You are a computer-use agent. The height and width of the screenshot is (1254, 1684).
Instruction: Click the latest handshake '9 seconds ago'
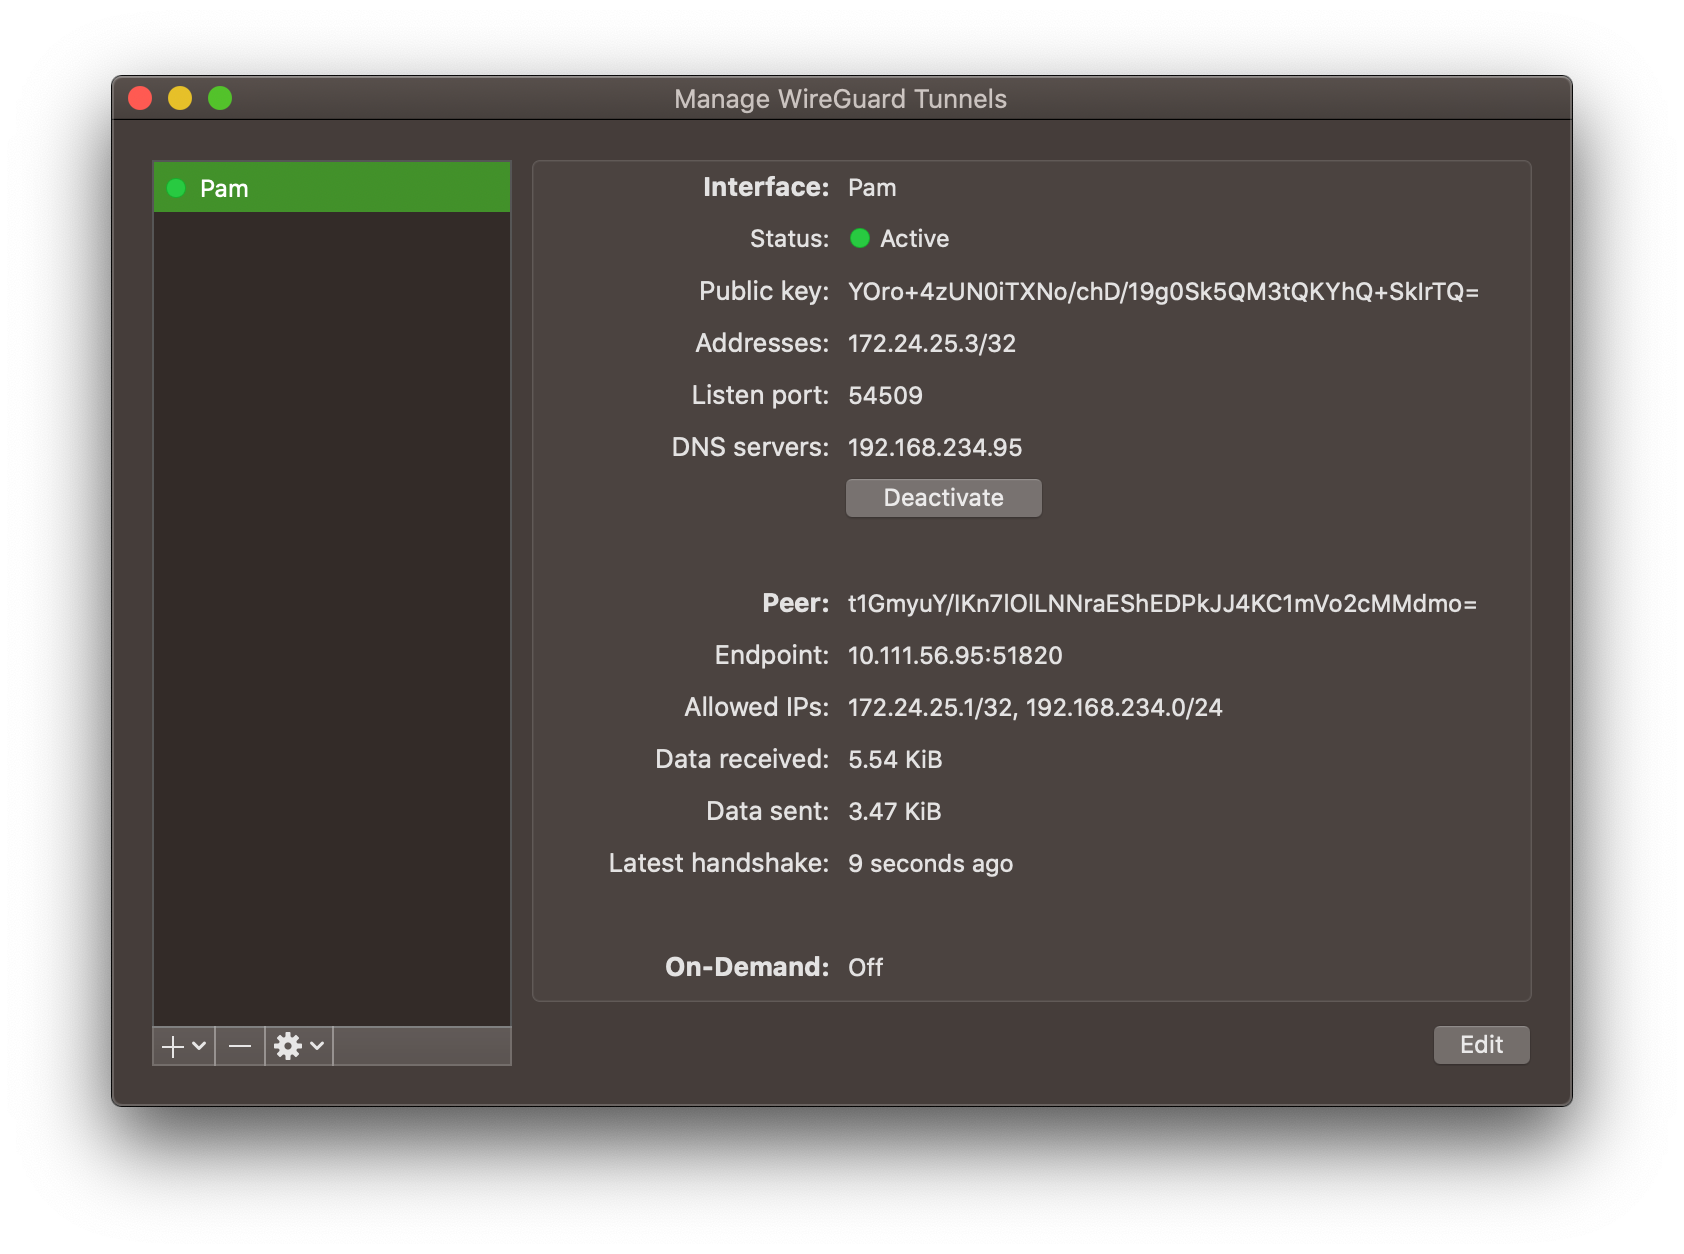(930, 863)
